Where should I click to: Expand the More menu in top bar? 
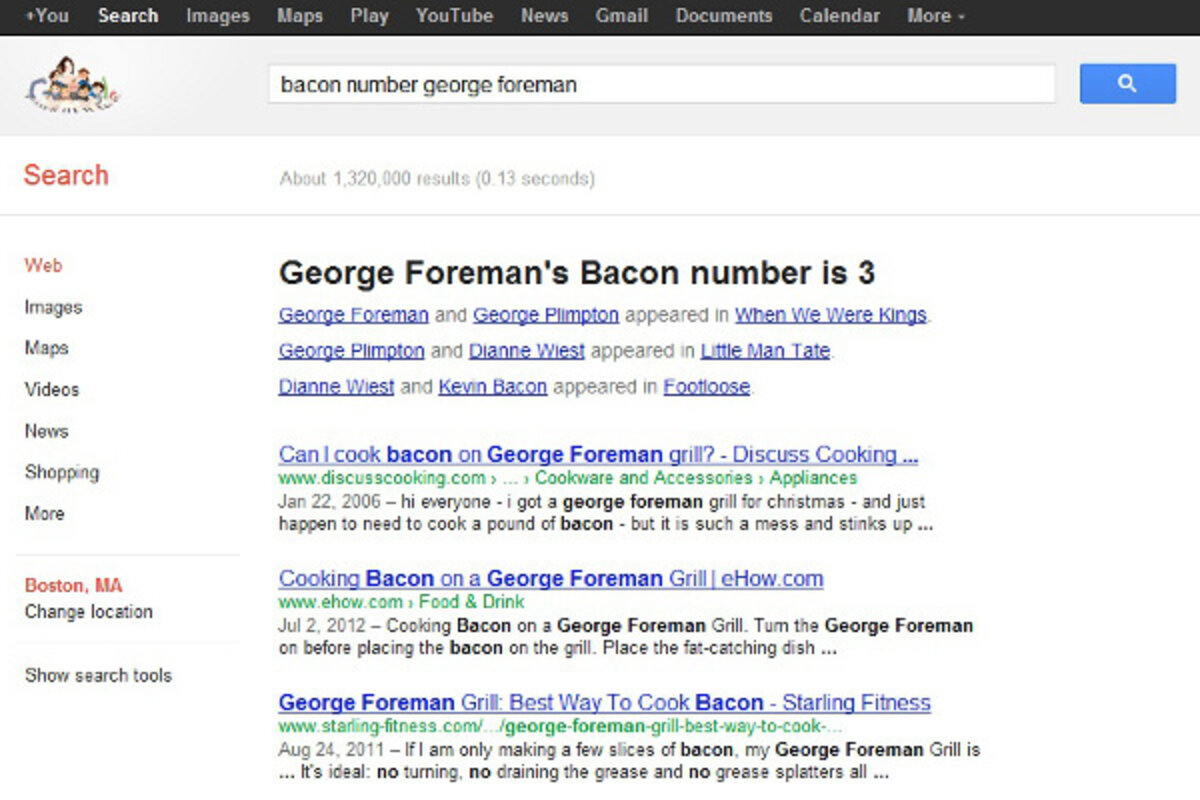(x=936, y=16)
